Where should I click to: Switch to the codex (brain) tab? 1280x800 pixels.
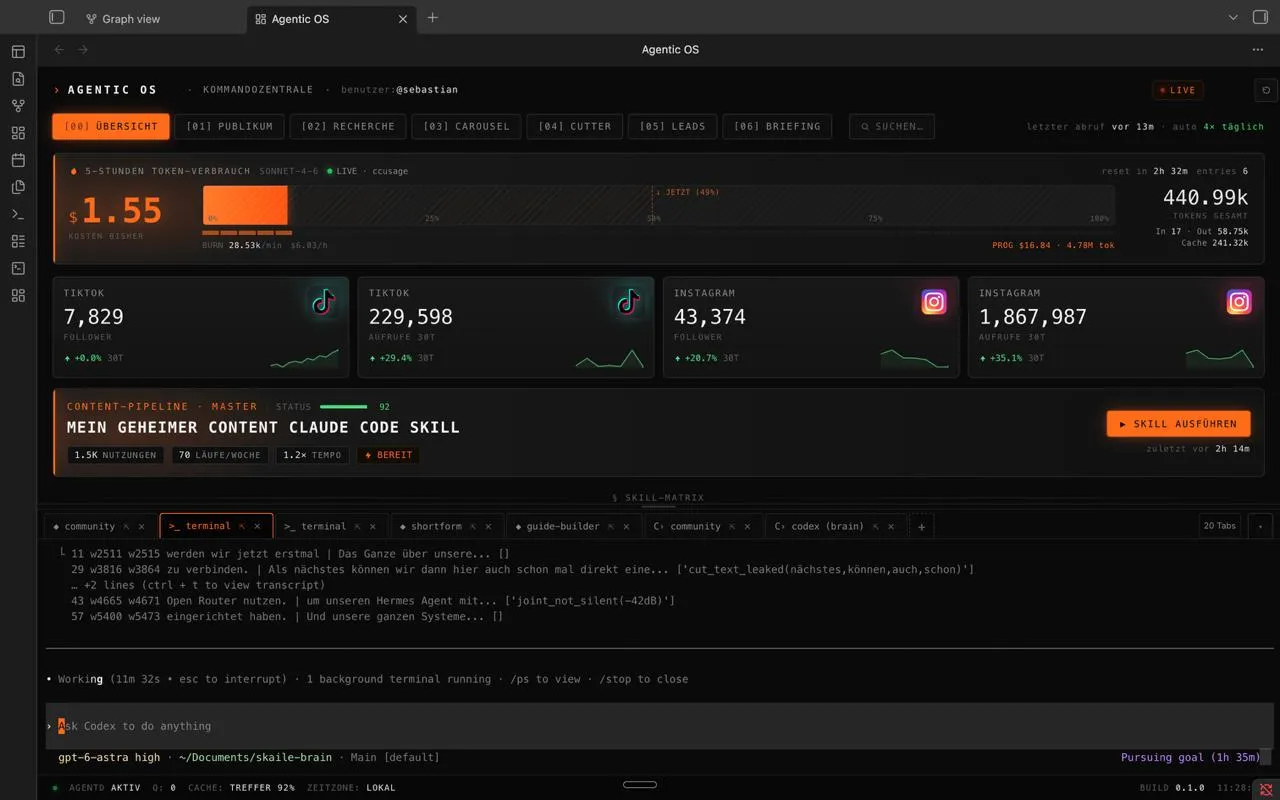point(825,527)
